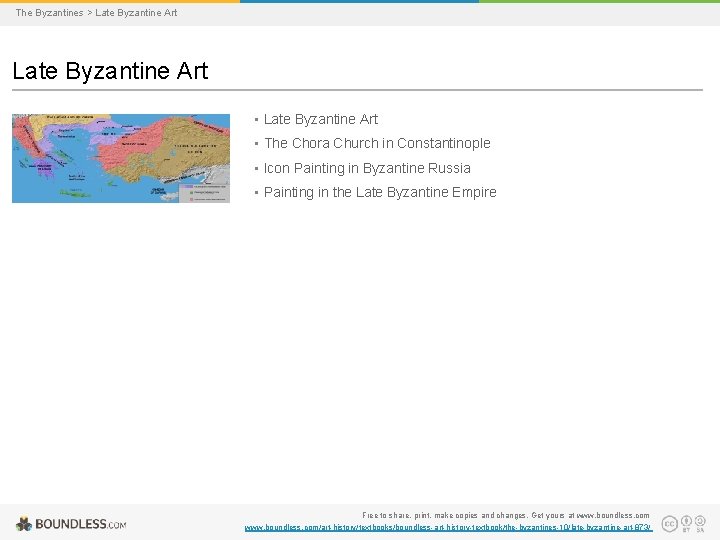Click the Creative Commons share-alike SA icon
720x540 pixels.
pos(700,523)
